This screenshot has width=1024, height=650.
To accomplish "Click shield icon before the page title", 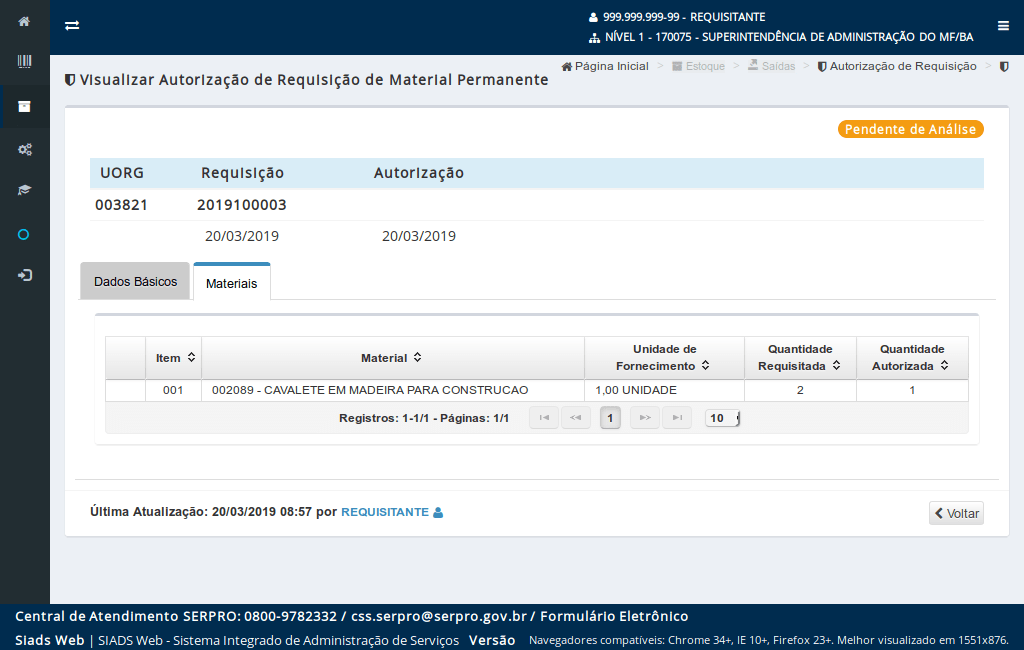I will (70, 80).
